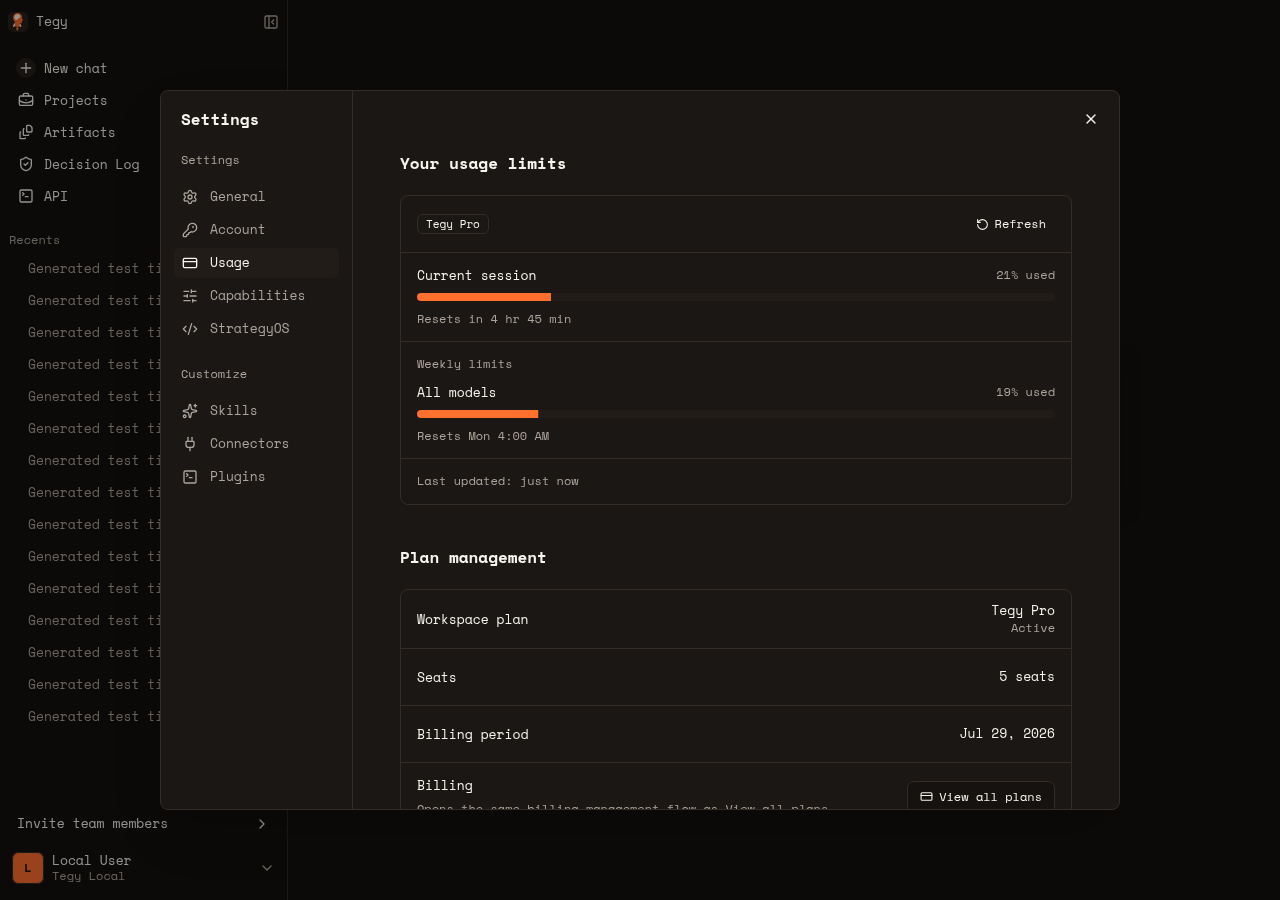
Task: Click the Workspace plan row label
Action: (472, 619)
